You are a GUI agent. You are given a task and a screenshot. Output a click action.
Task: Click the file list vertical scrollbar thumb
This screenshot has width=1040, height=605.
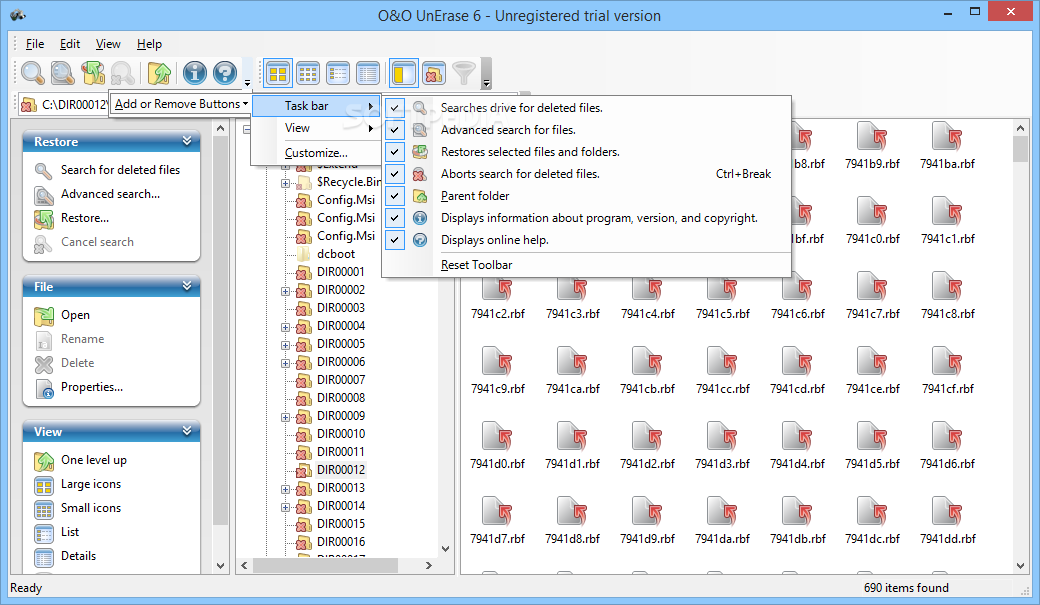tap(1020, 149)
